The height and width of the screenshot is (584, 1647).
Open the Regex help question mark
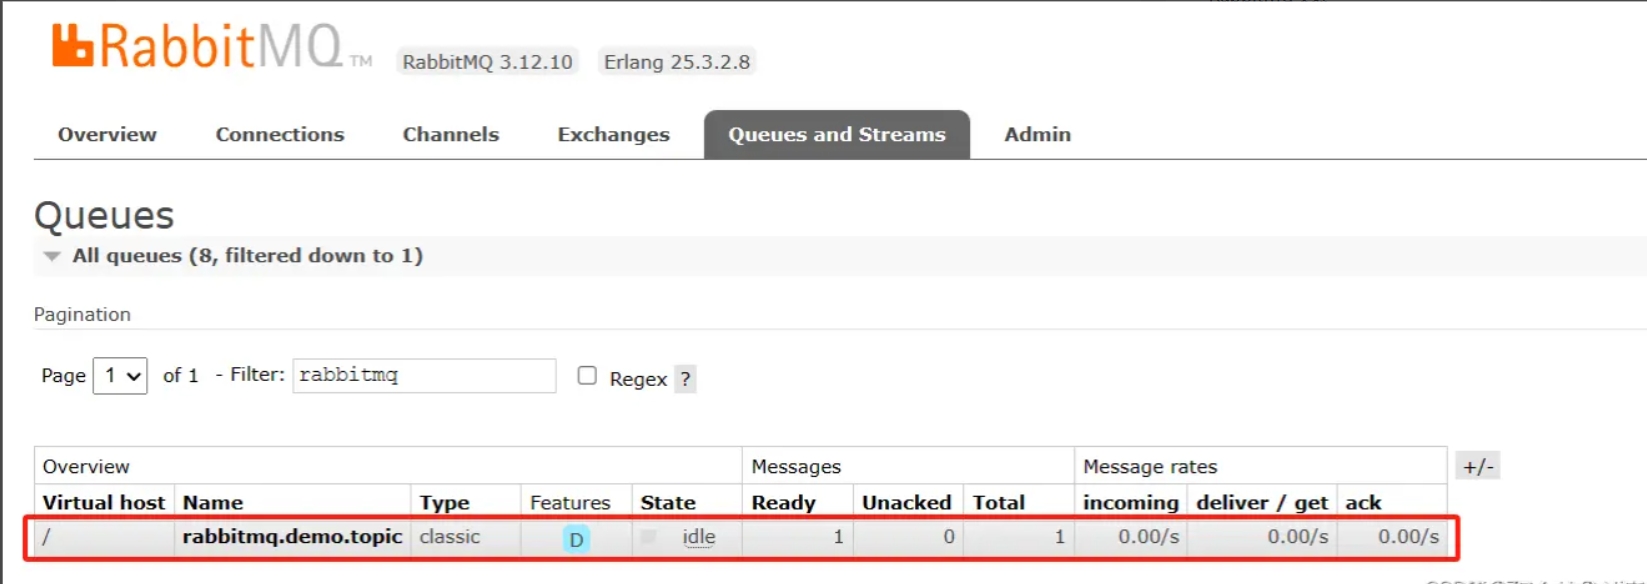tap(685, 379)
